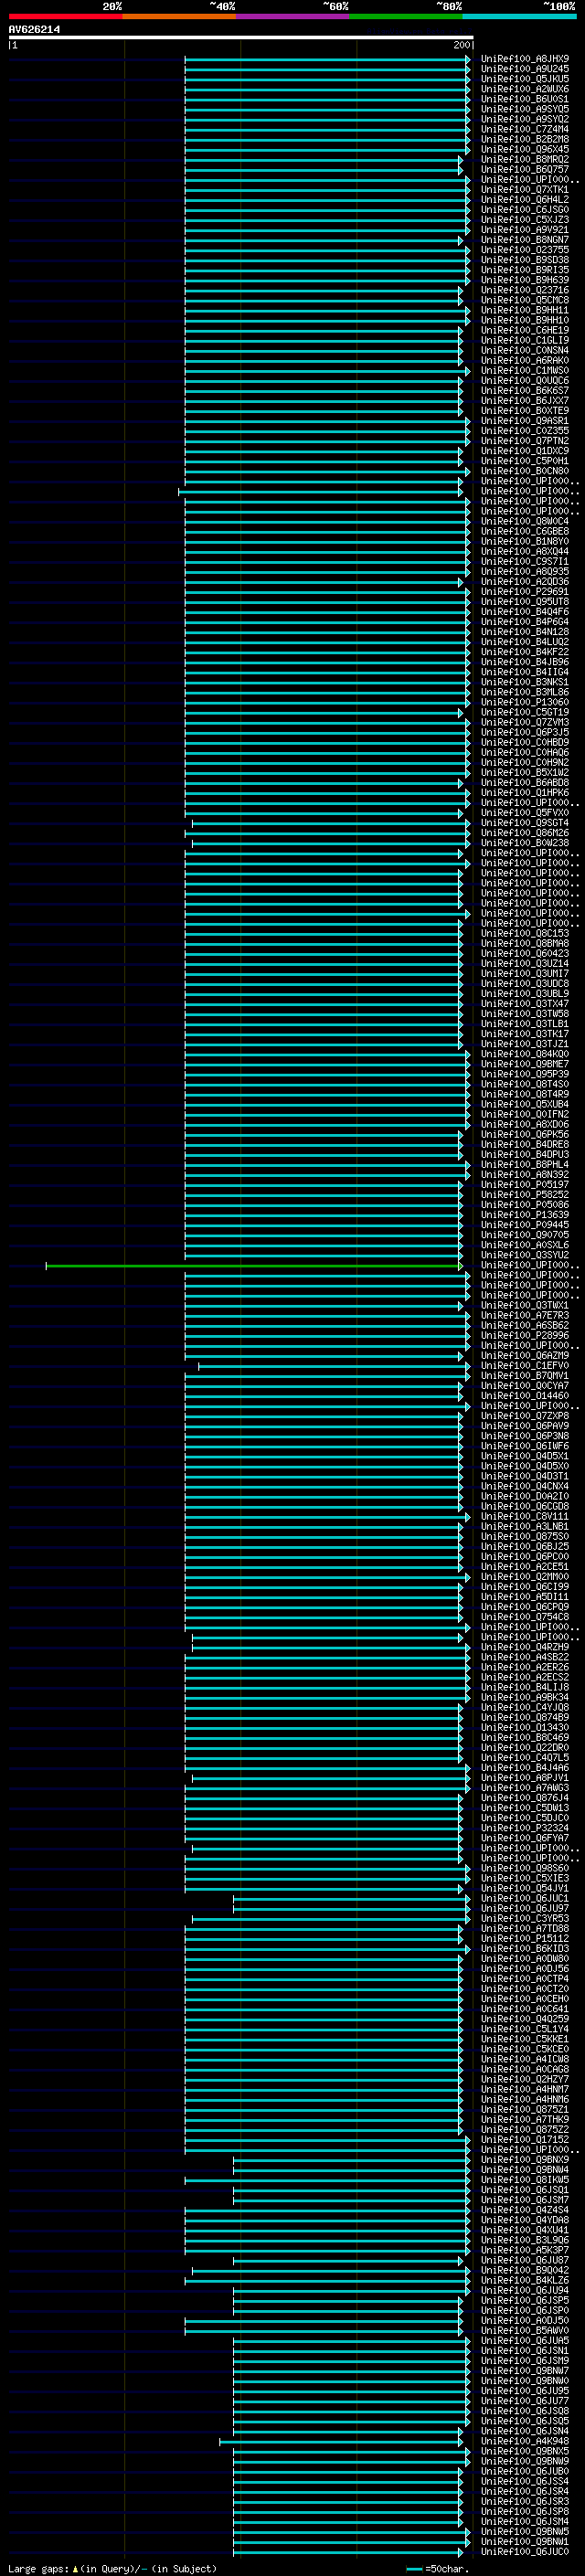Click label UniRef100_B5AWV0
This screenshot has width=585, height=2576.
click(x=525, y=2331)
